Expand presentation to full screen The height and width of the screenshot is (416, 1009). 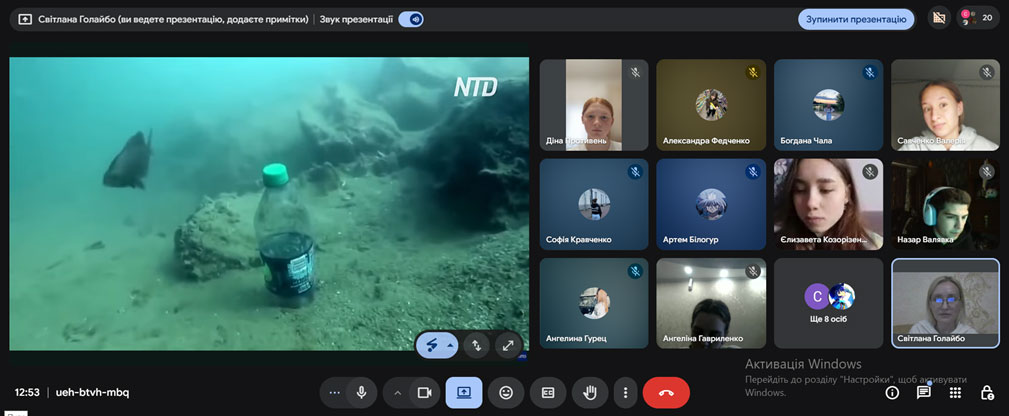coord(508,345)
